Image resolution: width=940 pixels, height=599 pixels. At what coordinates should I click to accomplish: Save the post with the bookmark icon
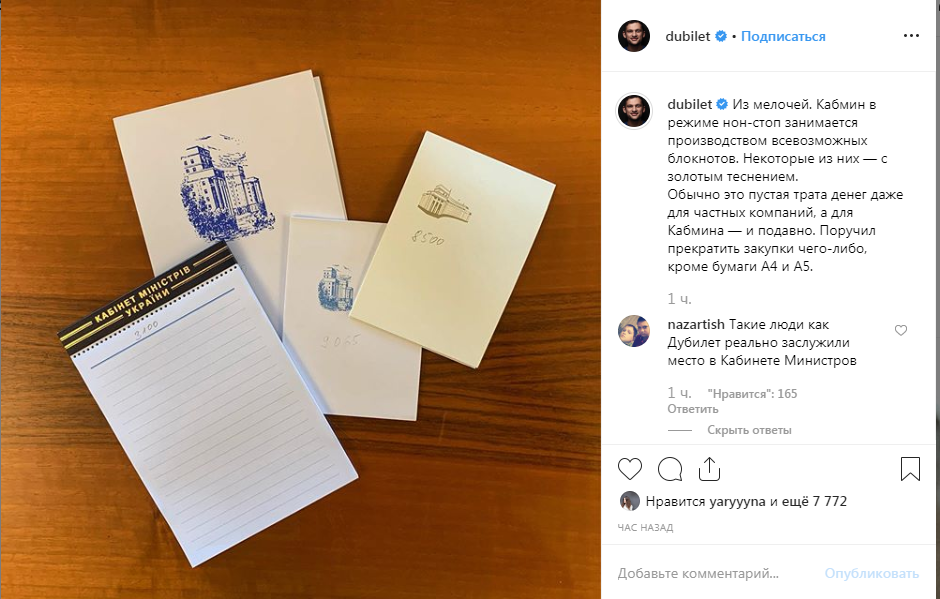(x=910, y=469)
